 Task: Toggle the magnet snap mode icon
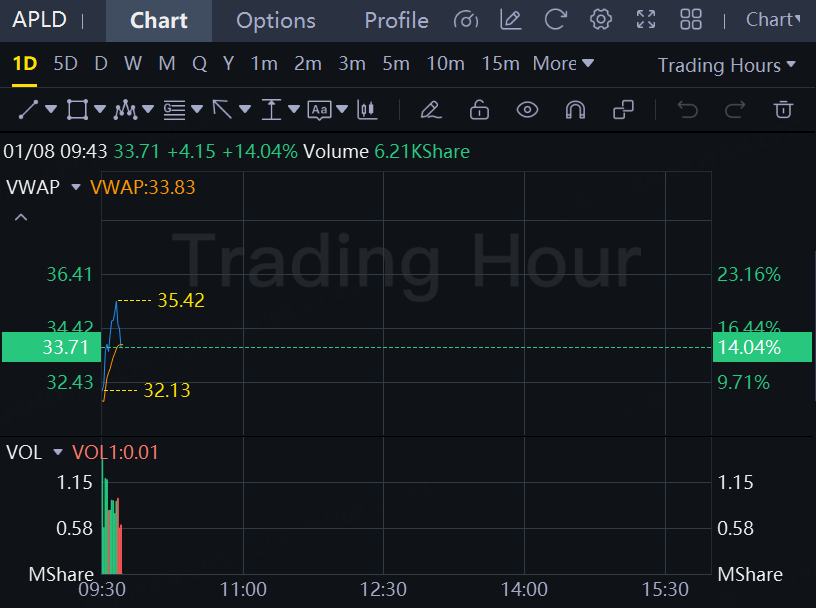[x=575, y=110]
